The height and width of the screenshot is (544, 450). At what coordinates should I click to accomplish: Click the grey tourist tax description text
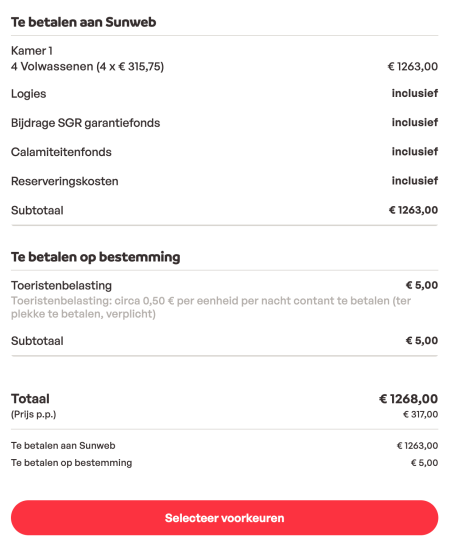click(211, 307)
